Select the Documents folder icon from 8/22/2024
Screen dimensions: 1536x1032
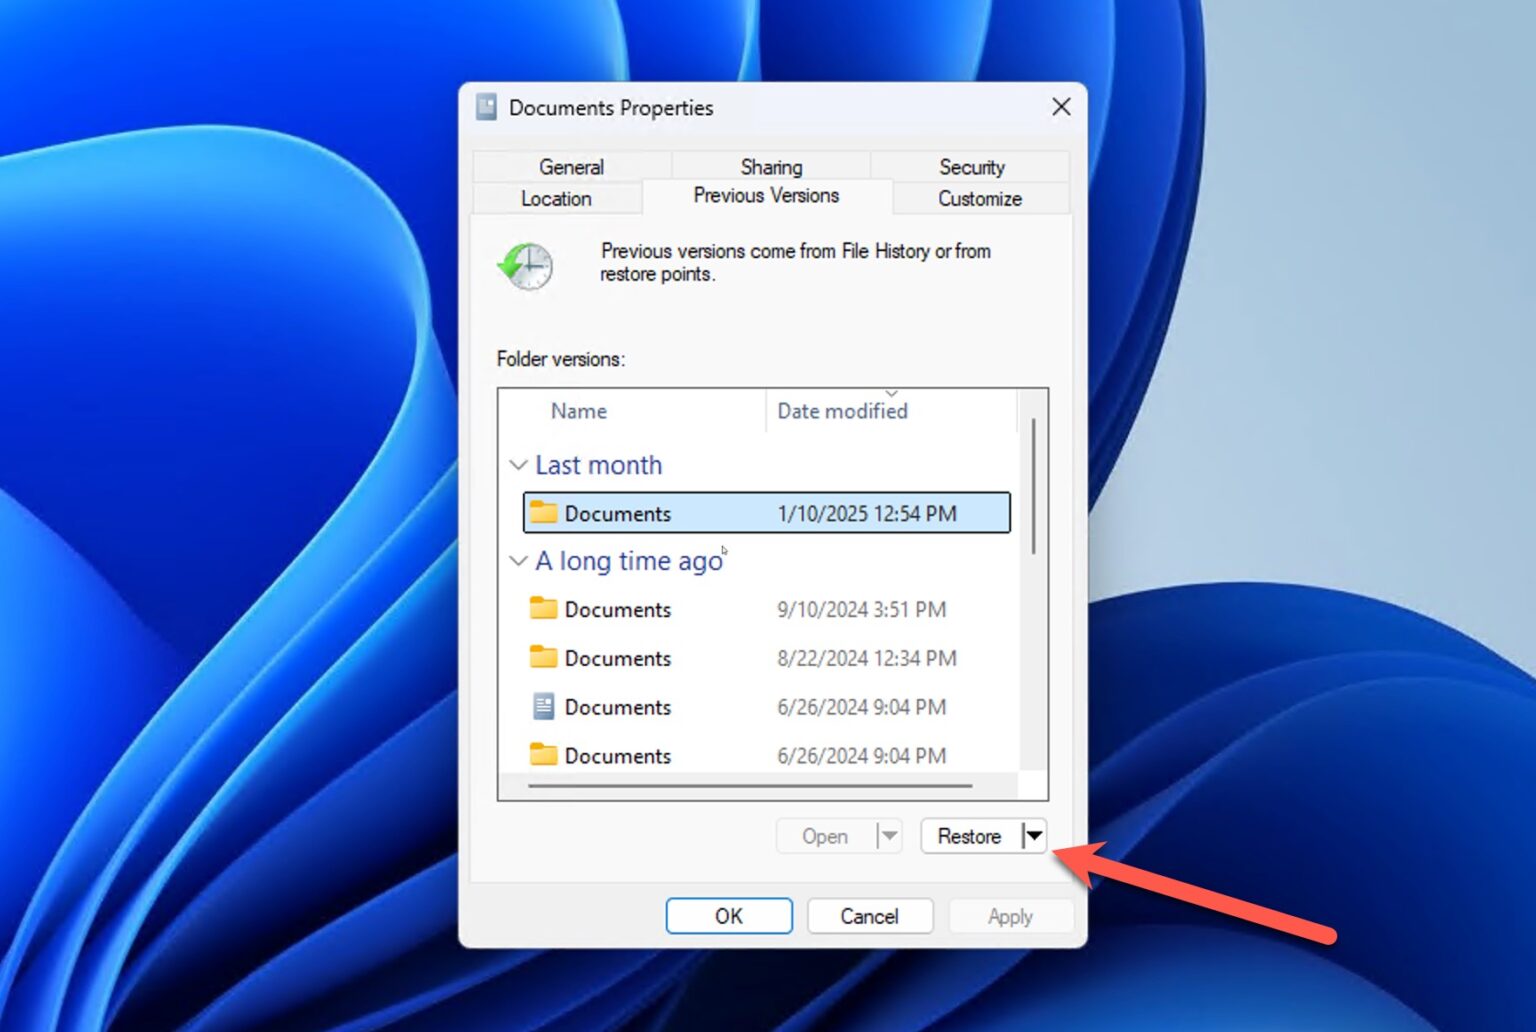(543, 658)
